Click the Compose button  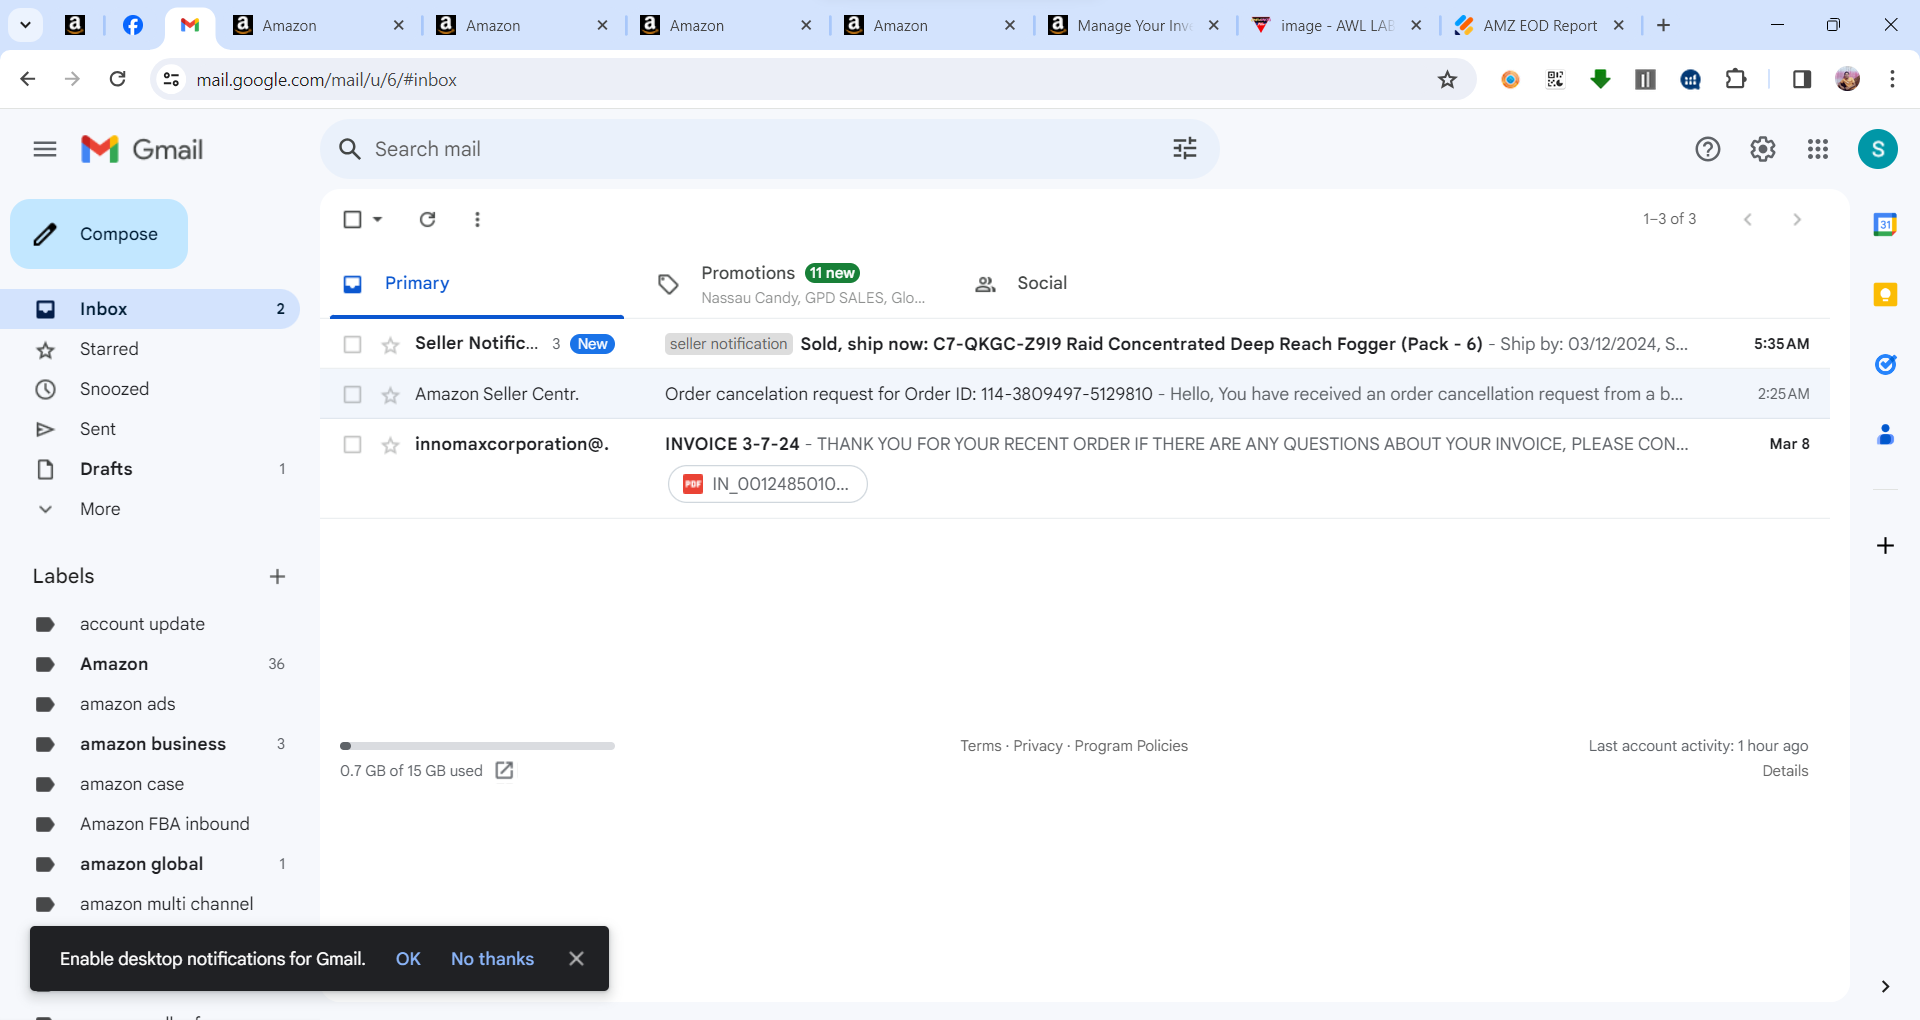(99, 234)
